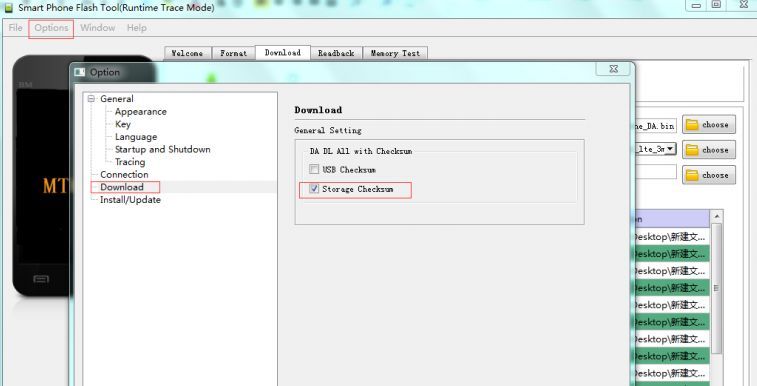757x386 pixels.
Task: Maximize the Flash Tool main window
Action: point(716,4)
